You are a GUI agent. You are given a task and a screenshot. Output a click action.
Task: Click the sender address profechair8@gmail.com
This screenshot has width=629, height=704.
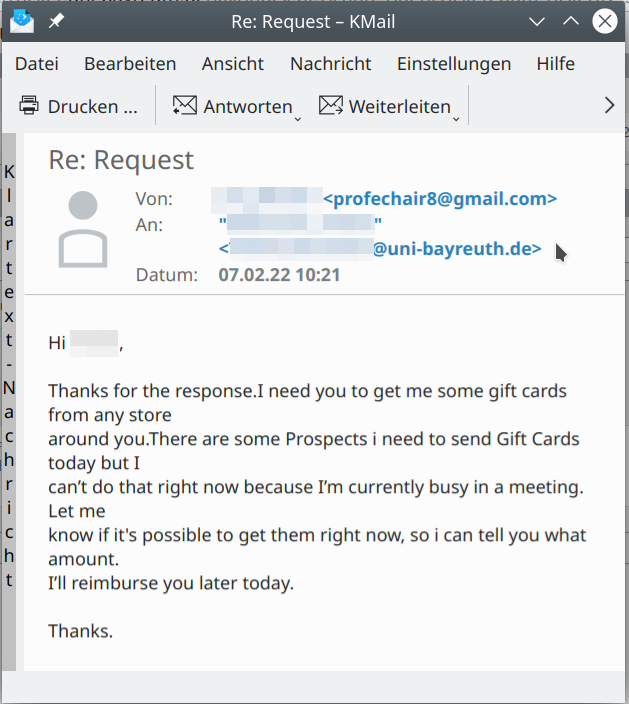pyautogui.click(x=440, y=198)
